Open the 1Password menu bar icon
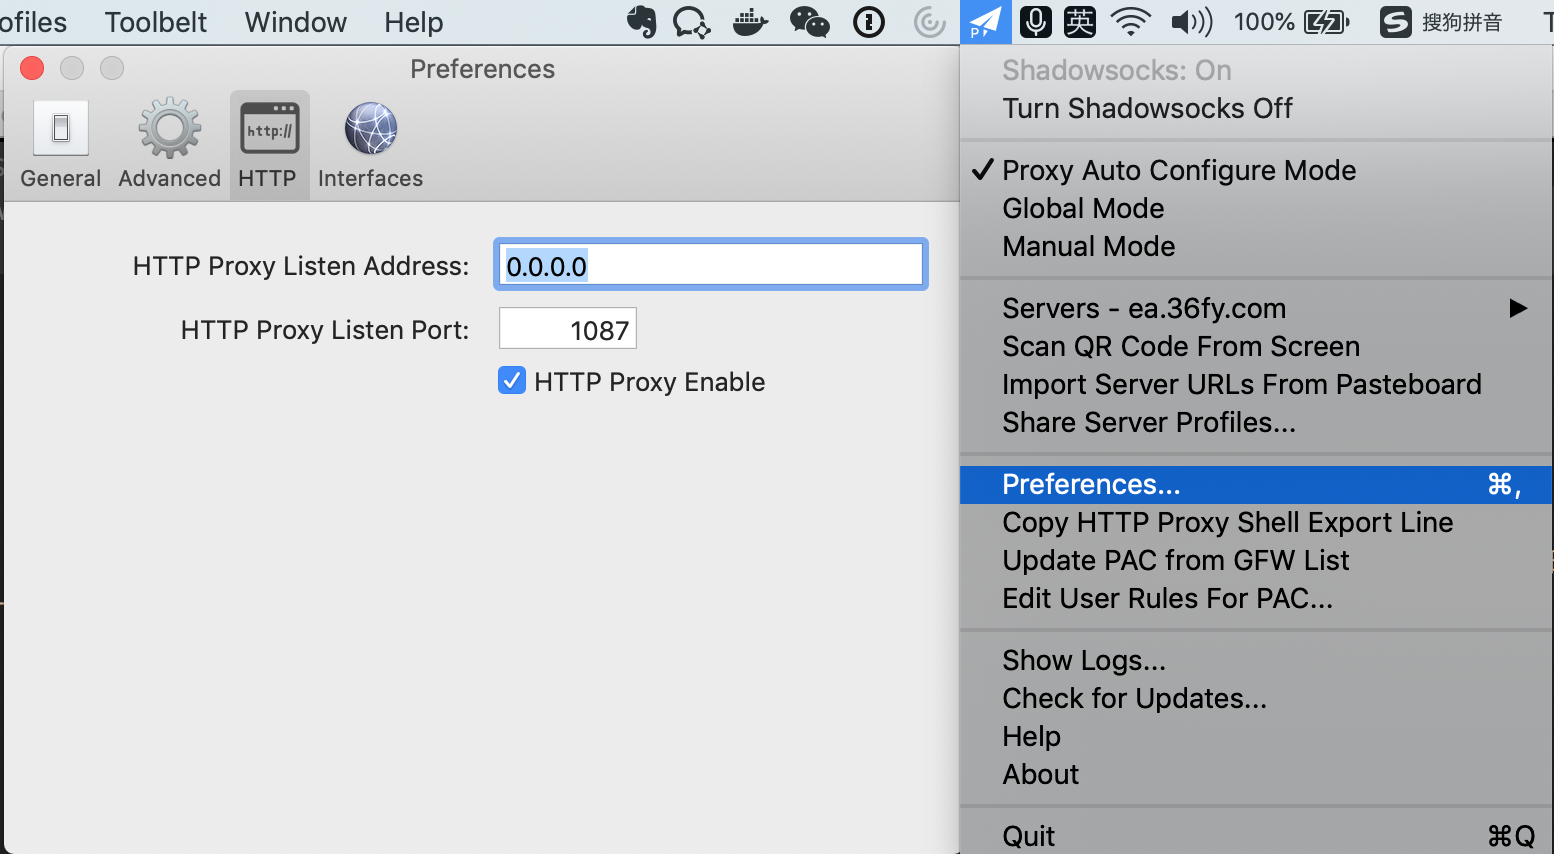The image size is (1554, 854). 868,22
